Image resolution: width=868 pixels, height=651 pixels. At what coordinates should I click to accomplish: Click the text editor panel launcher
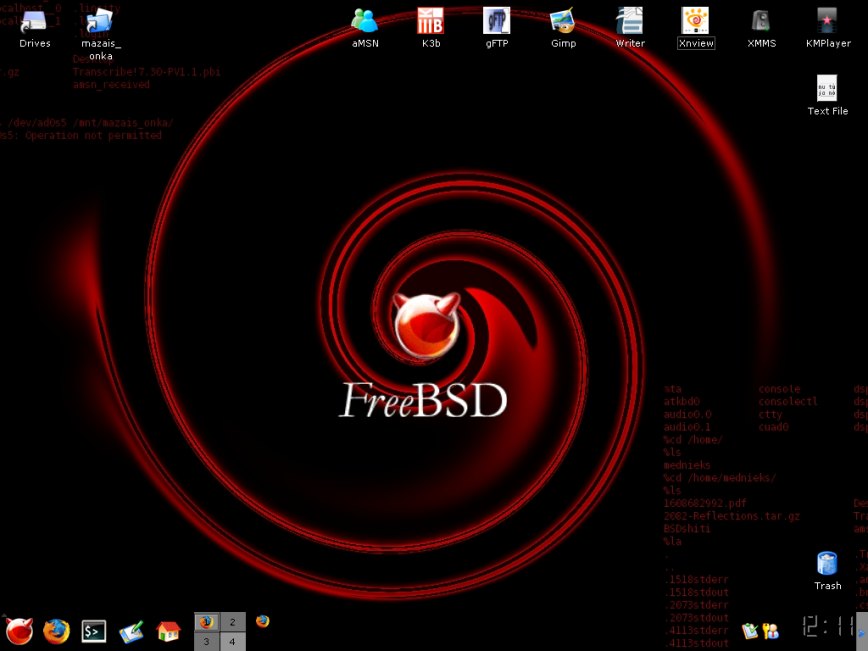pyautogui.click(x=131, y=632)
